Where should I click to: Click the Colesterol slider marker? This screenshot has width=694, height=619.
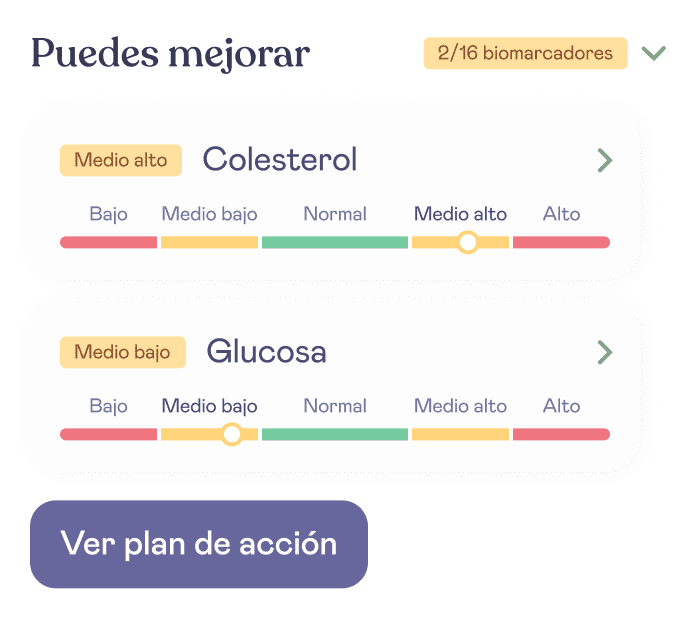[467, 242]
